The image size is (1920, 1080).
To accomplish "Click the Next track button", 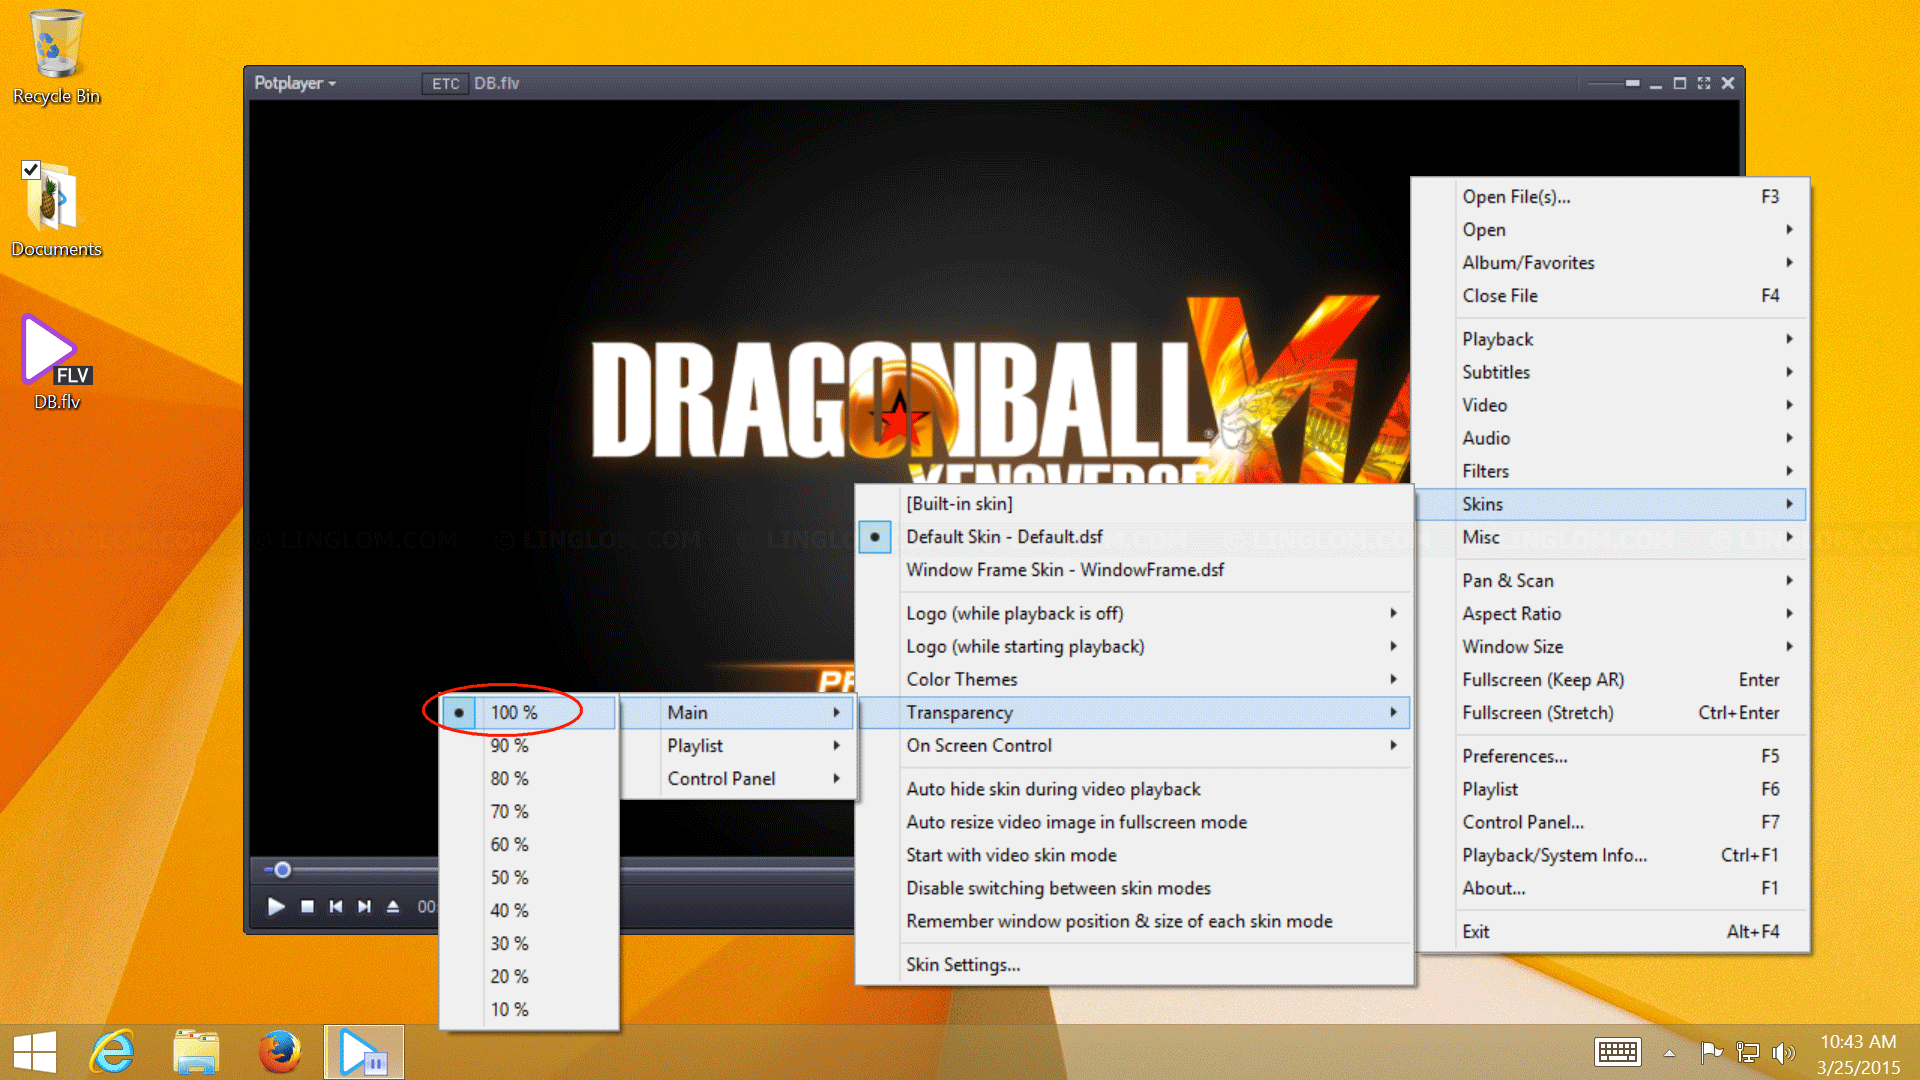I will 364,906.
